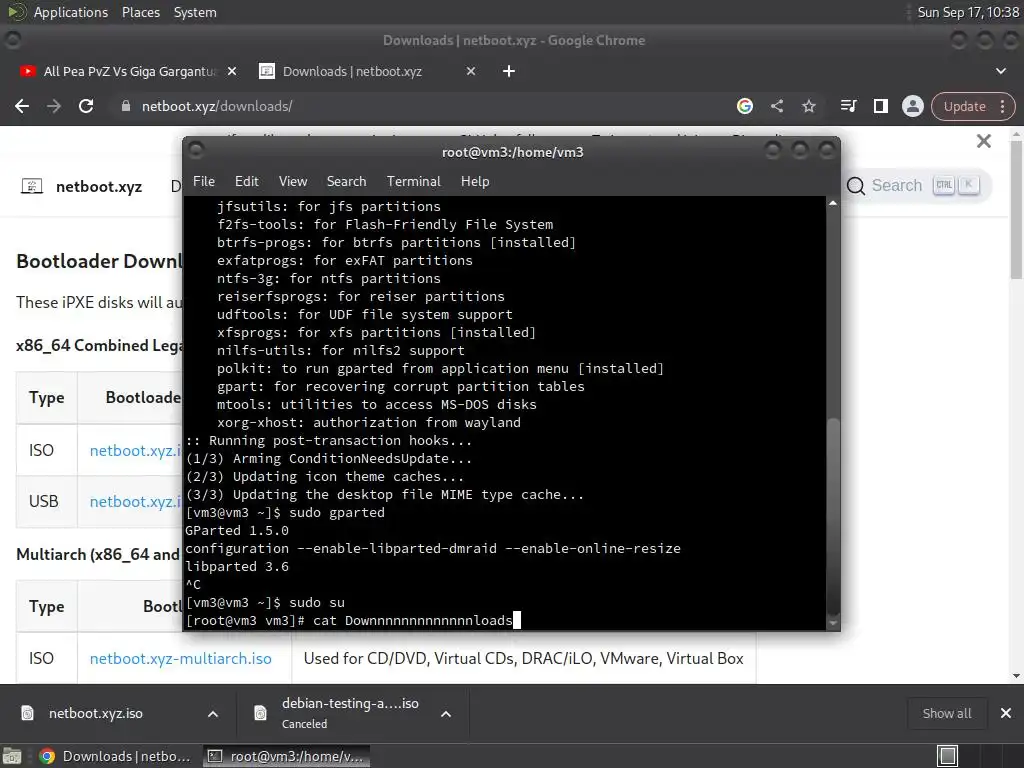Open terminal View menu
This screenshot has width=1024, height=768.
293,182
